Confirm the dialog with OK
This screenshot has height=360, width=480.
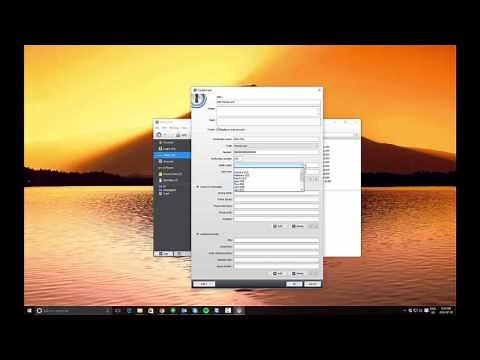(294, 284)
